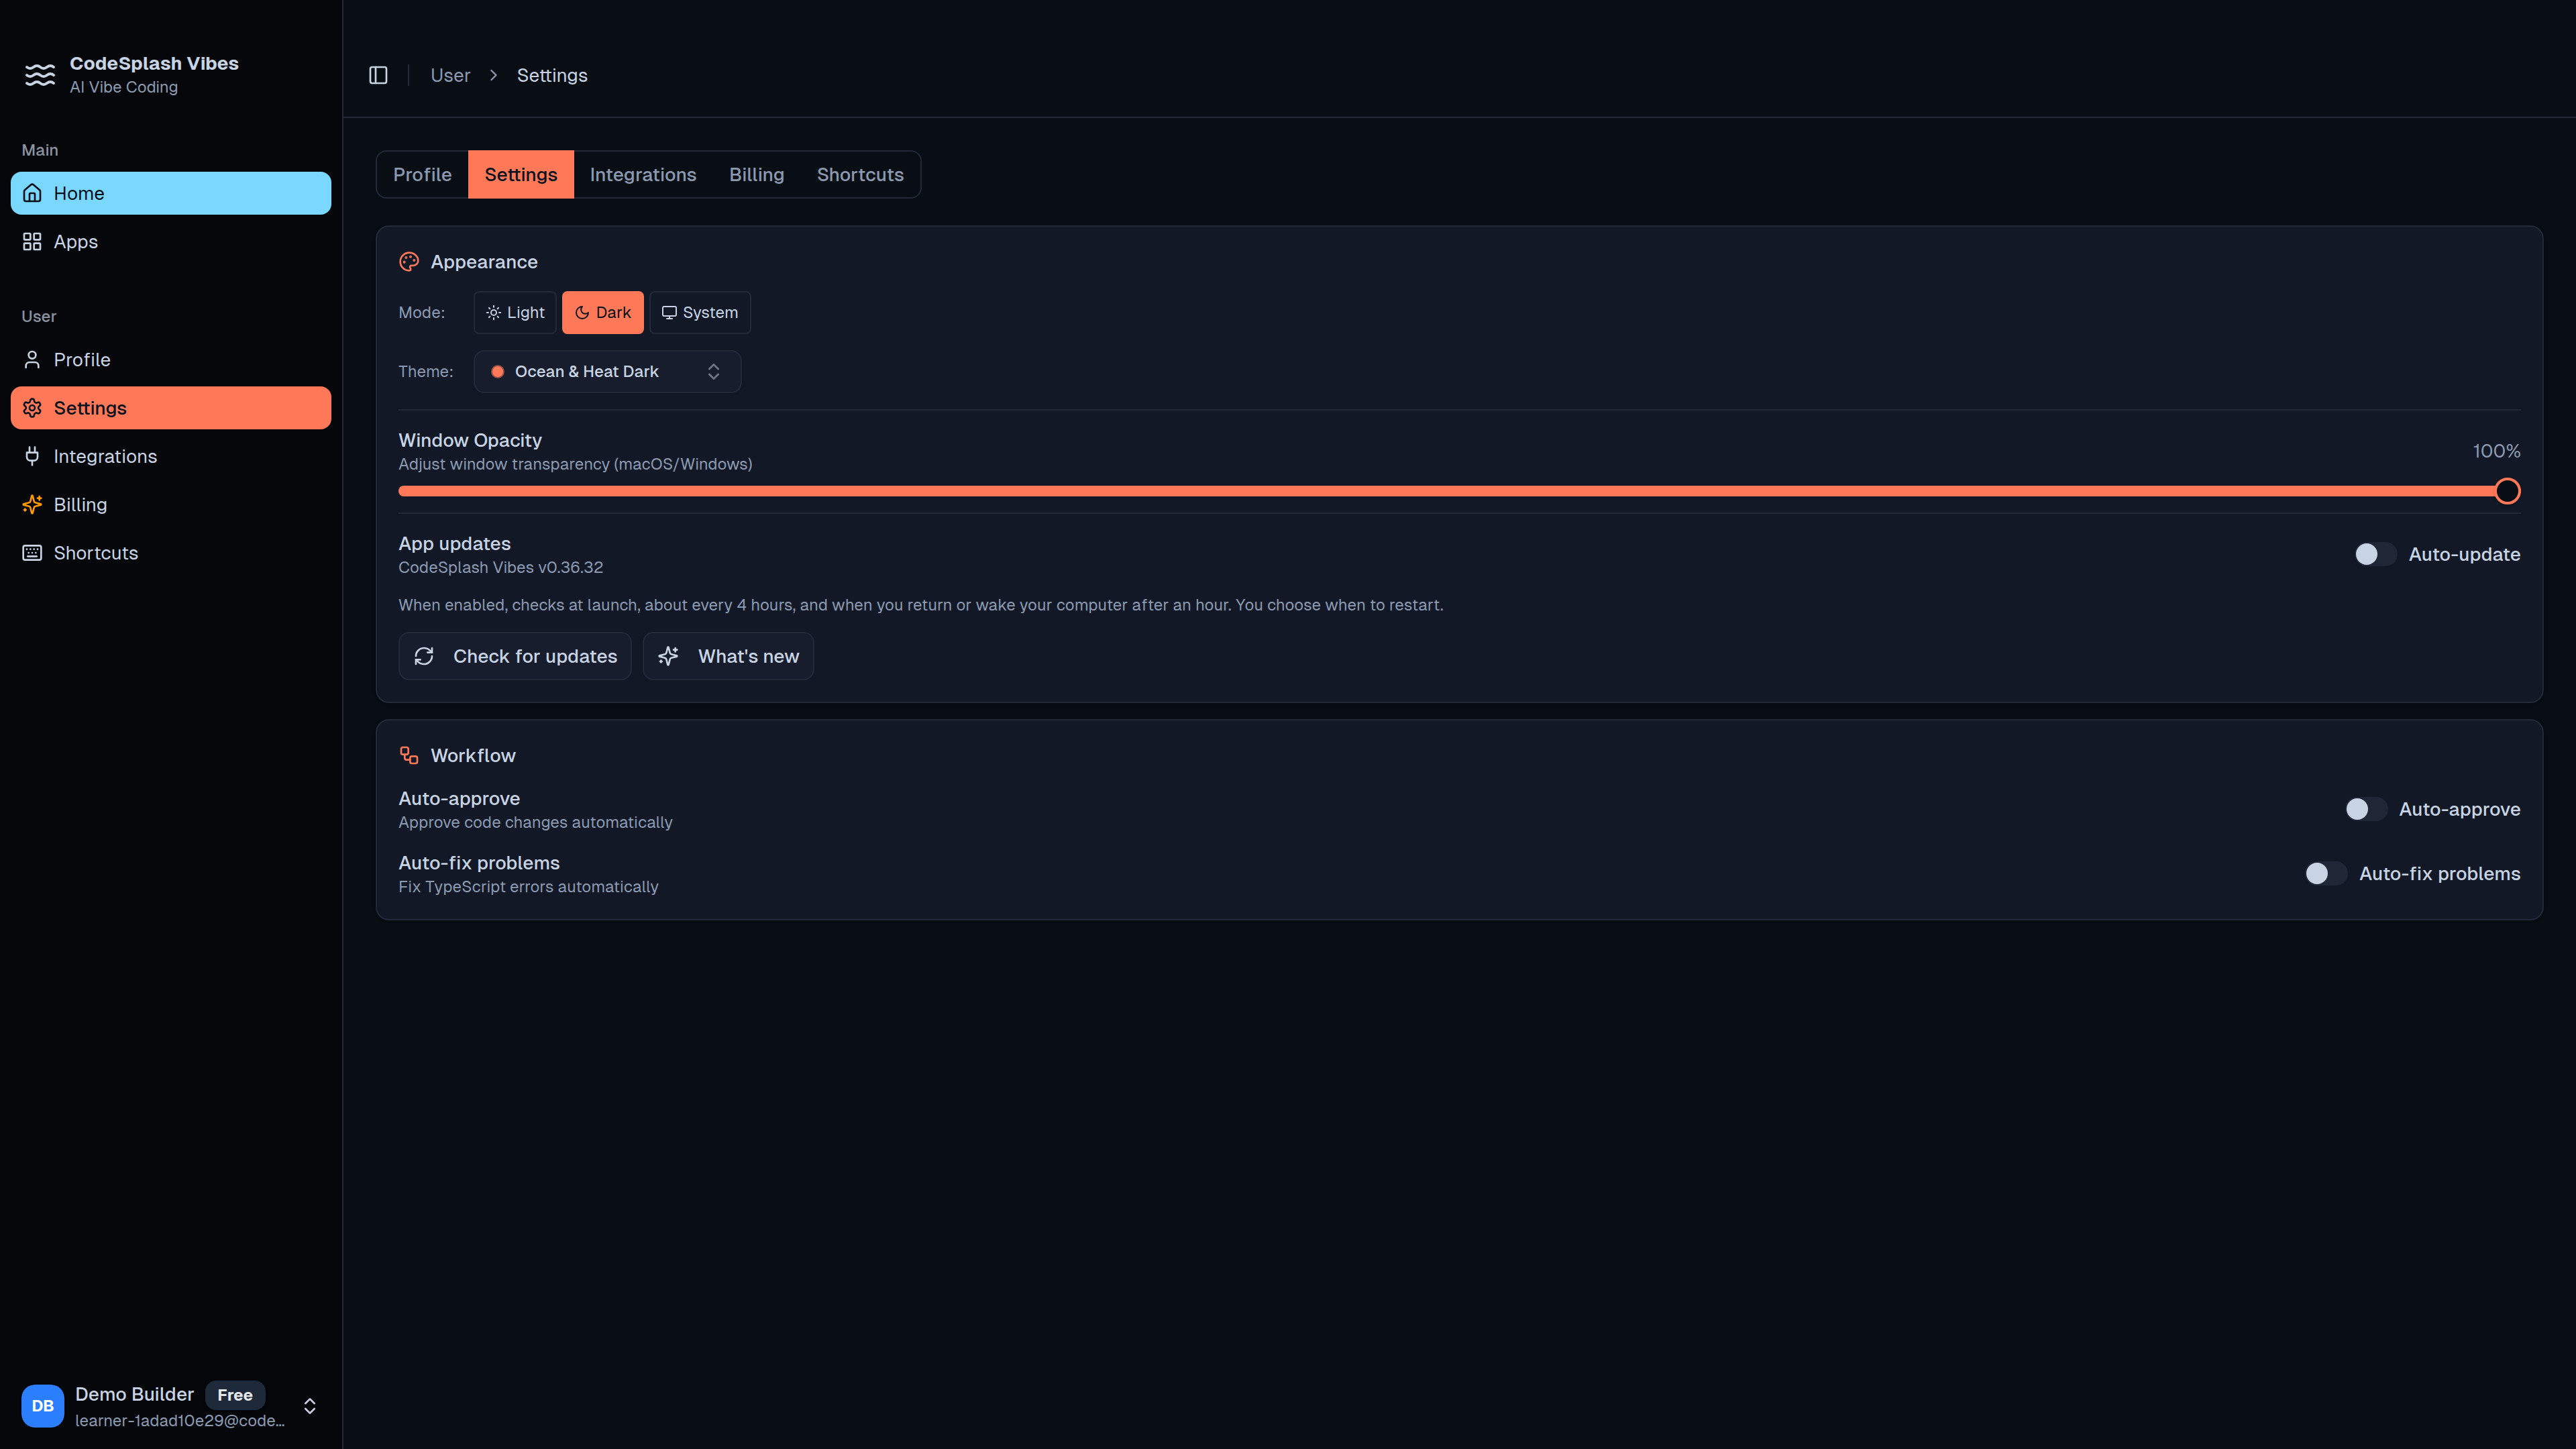2576x1449 pixels.
Task: Click the sparkles icon on What's new
Action: (x=668, y=656)
